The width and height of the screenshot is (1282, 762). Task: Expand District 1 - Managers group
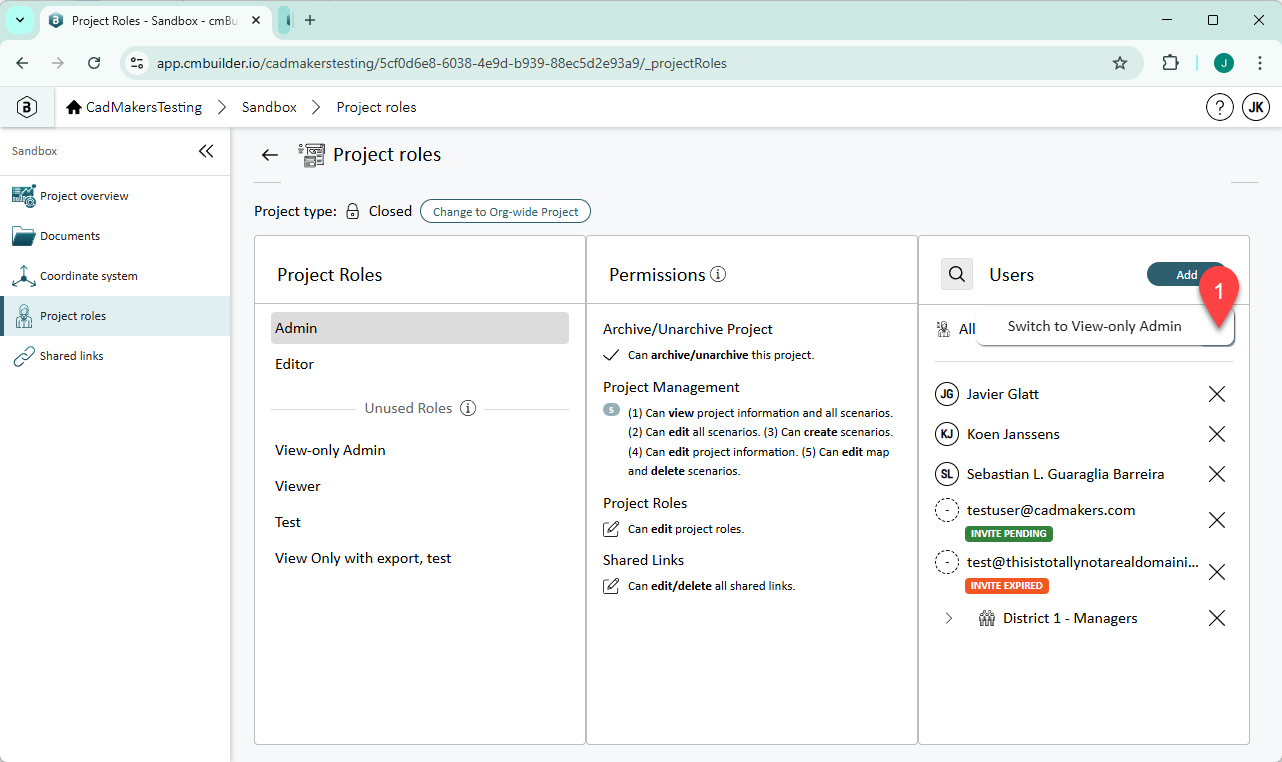click(x=949, y=618)
